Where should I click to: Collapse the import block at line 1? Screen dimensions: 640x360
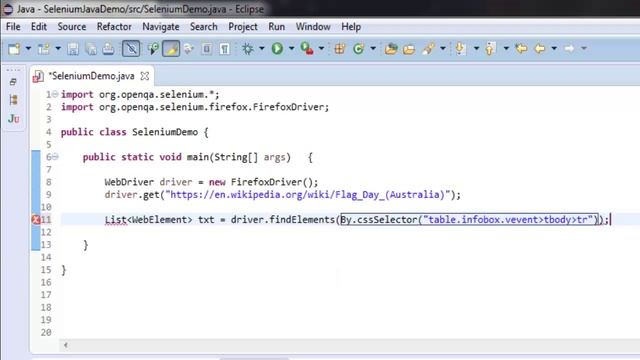(55, 94)
